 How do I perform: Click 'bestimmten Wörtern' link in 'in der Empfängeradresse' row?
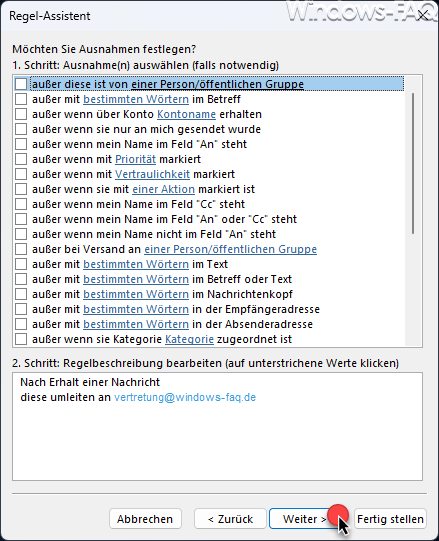tap(136, 309)
